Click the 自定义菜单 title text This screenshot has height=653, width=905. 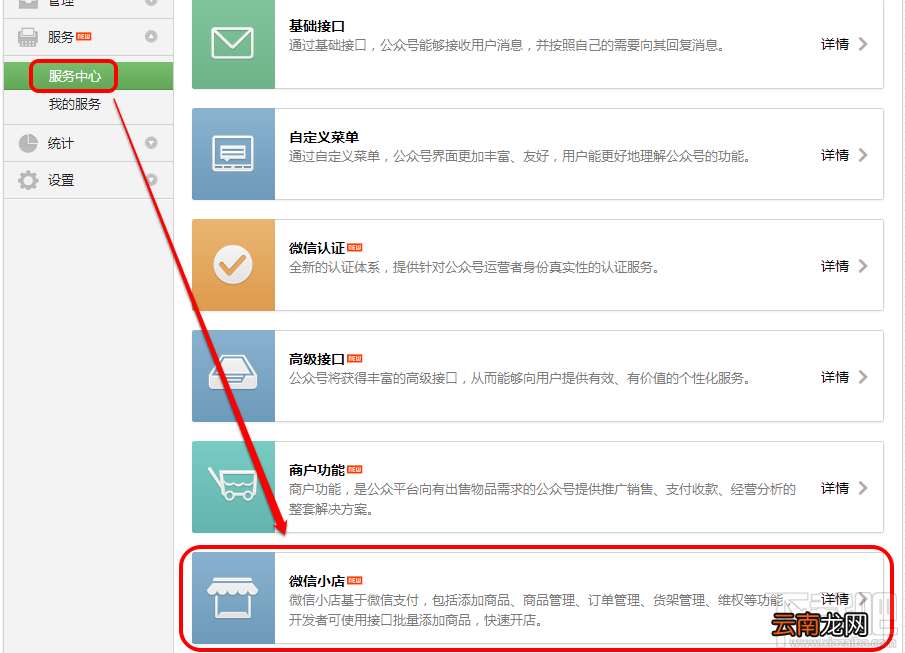(324, 137)
